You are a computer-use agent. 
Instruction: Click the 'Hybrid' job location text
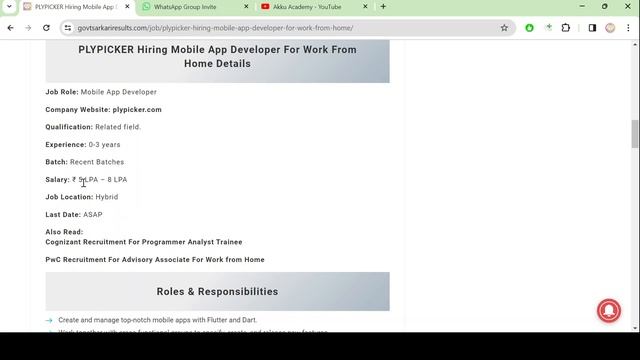pos(107,197)
